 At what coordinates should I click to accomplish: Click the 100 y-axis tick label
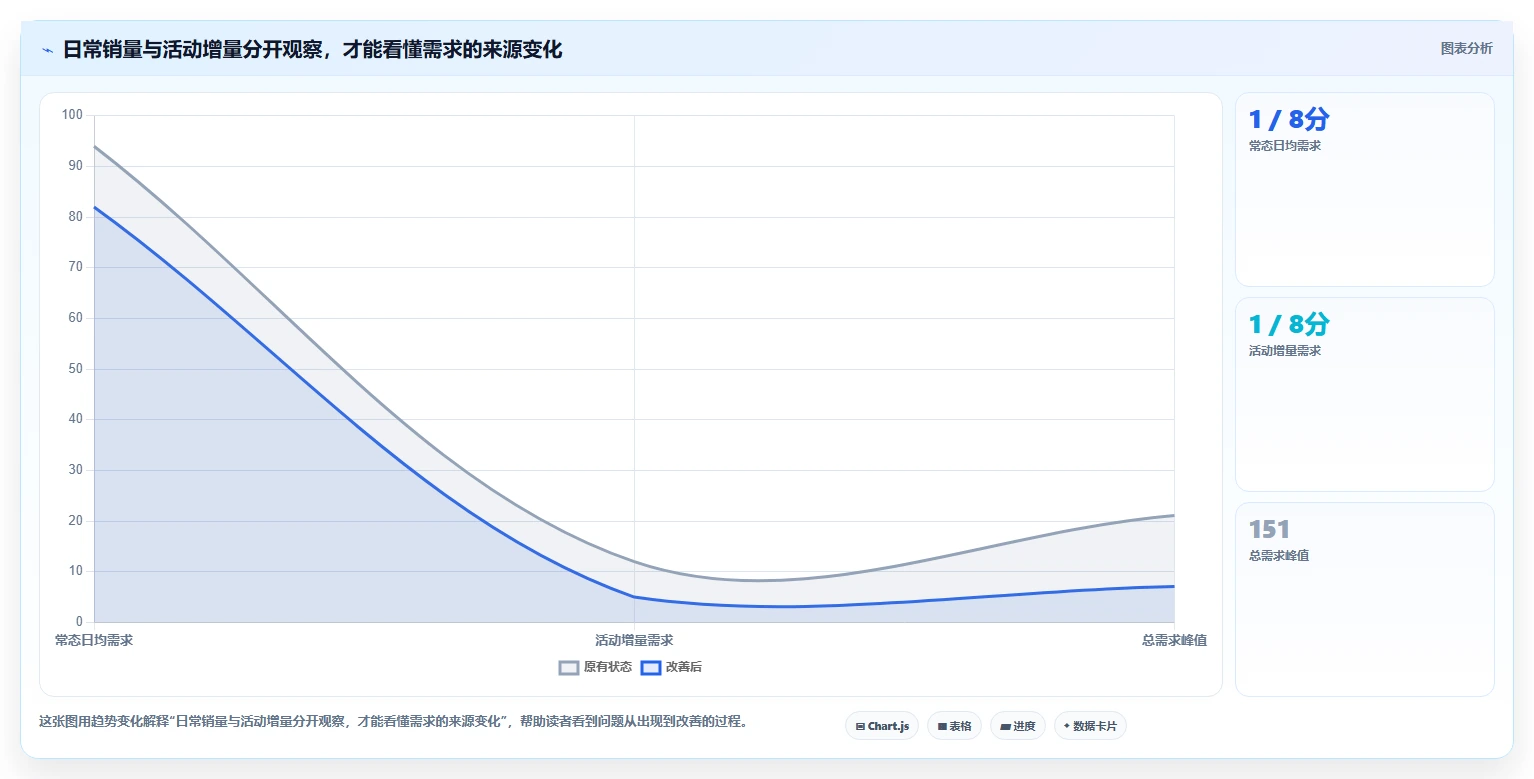[x=72, y=115]
